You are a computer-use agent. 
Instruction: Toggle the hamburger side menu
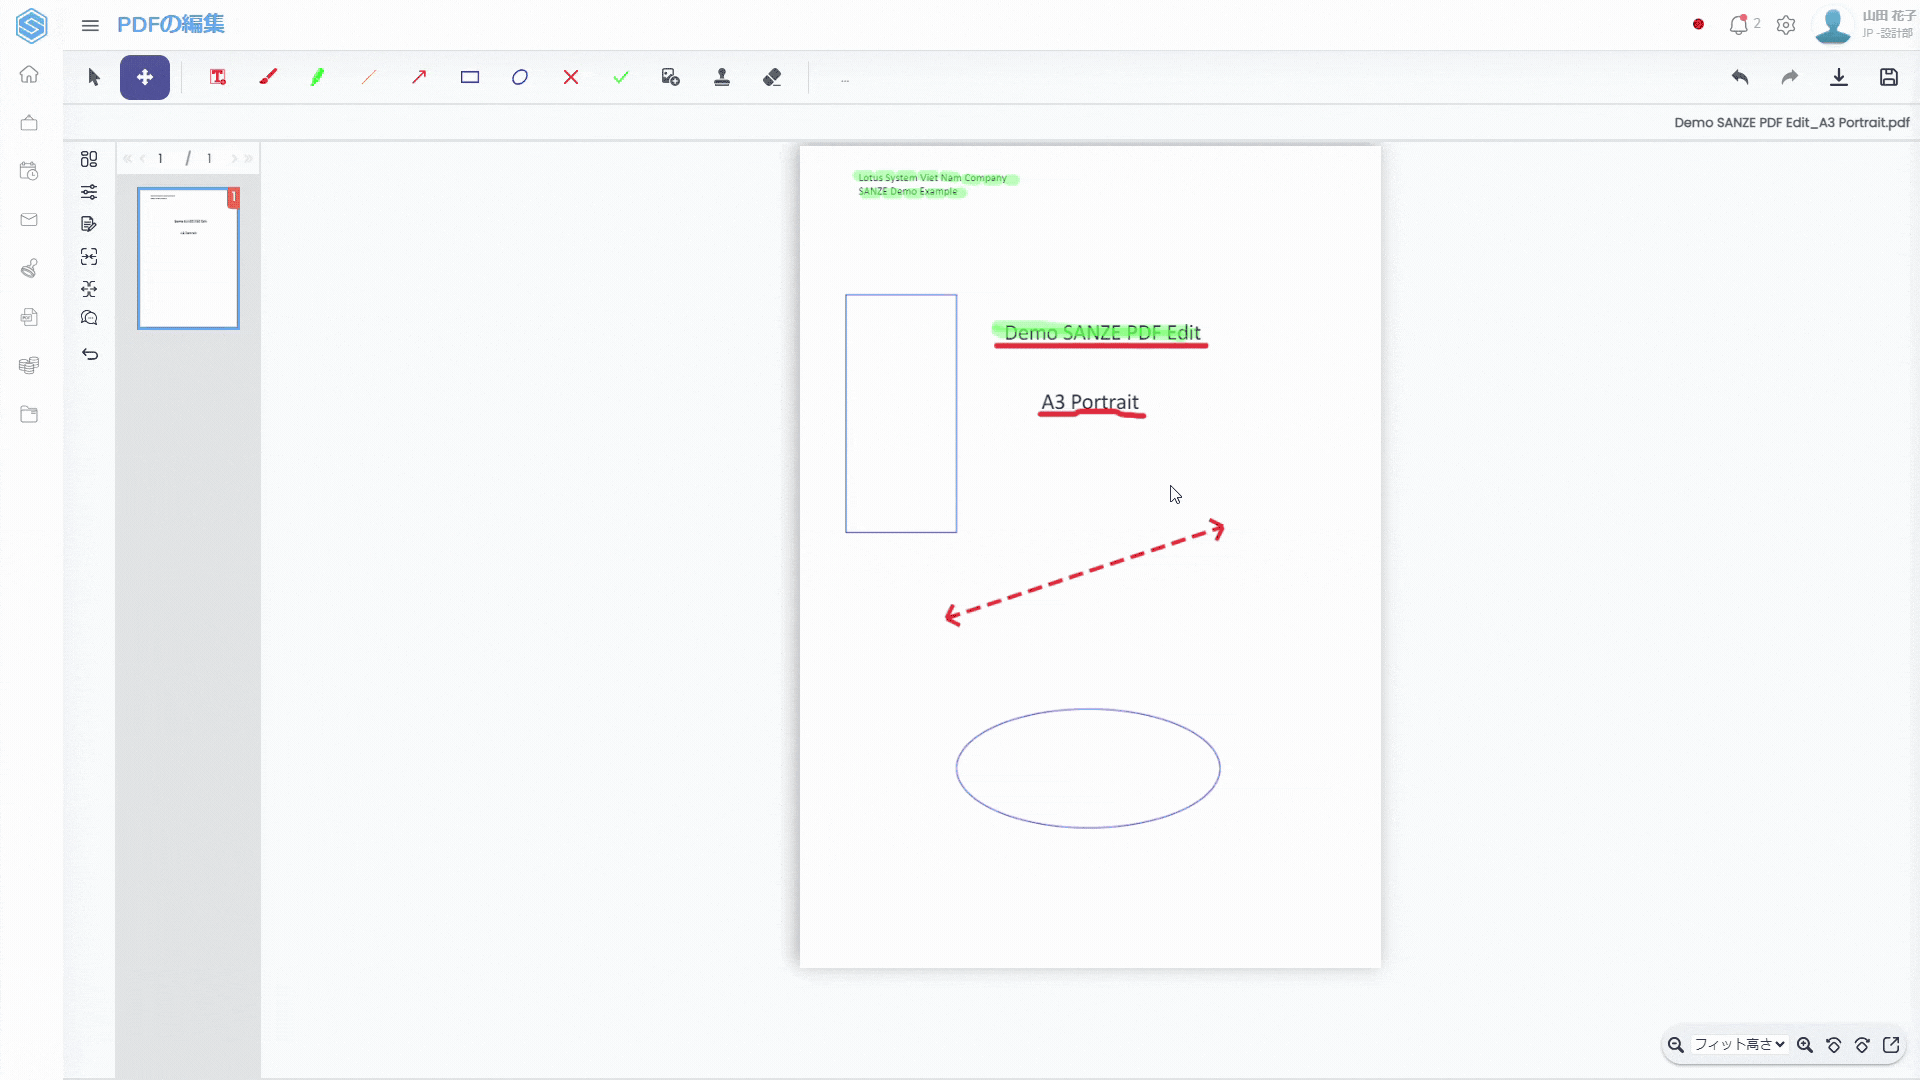click(x=90, y=25)
